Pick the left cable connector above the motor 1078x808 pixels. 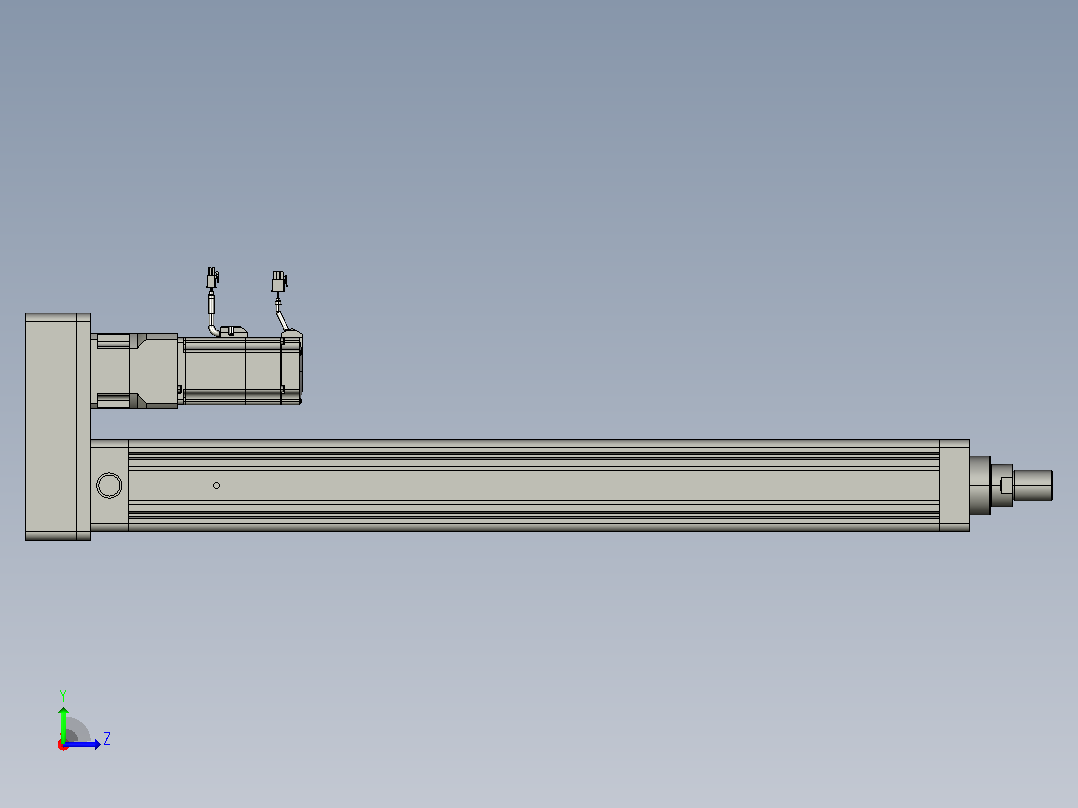212,279
